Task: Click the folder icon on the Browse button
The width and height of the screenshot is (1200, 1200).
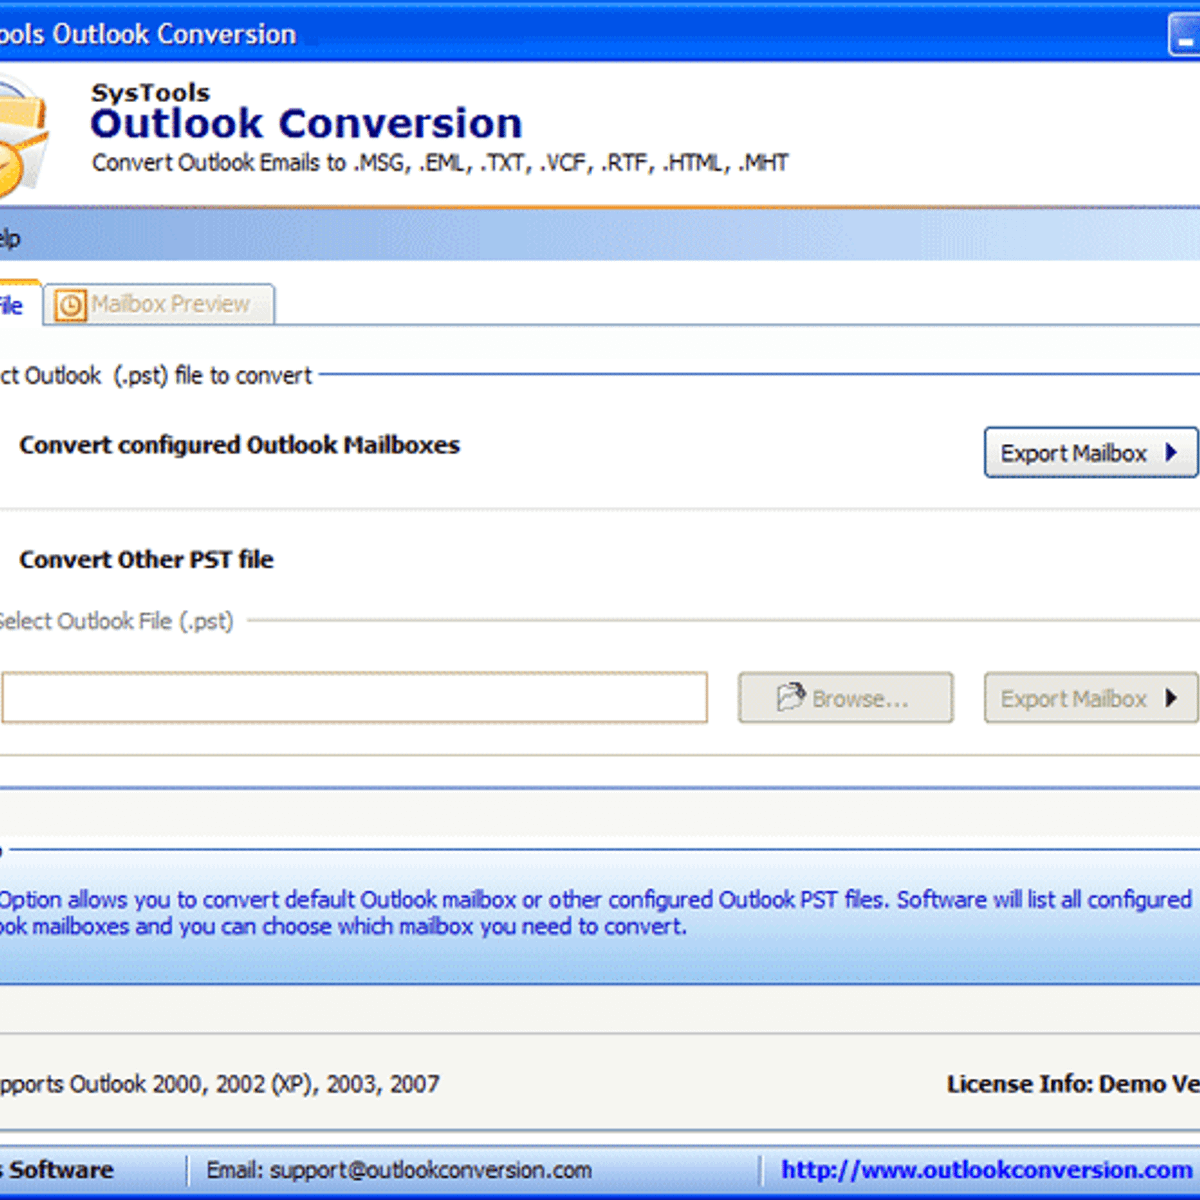Action: 790,696
